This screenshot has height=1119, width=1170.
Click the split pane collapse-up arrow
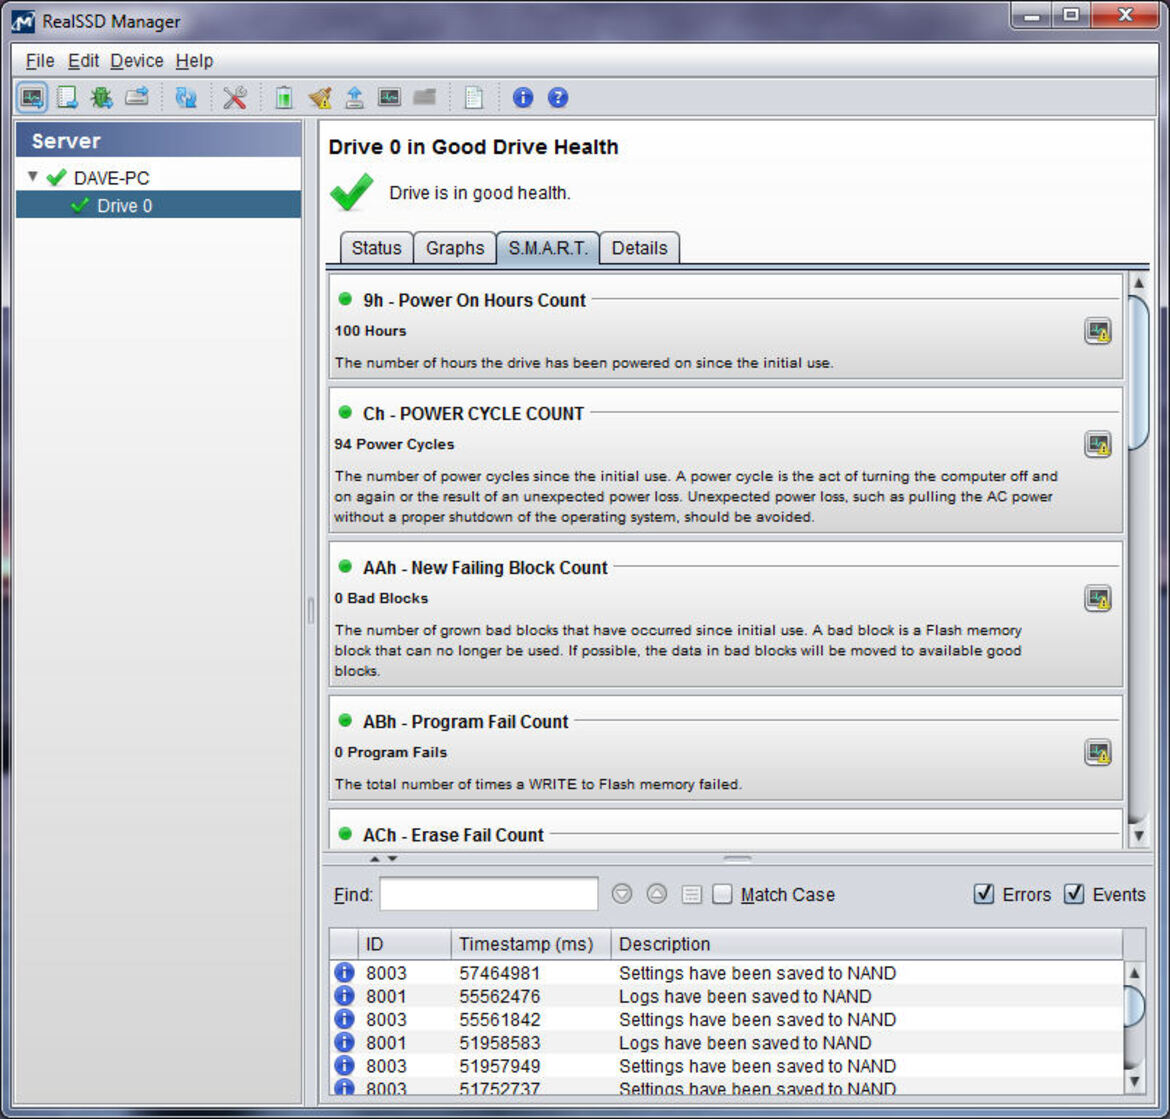pyautogui.click(x=375, y=859)
